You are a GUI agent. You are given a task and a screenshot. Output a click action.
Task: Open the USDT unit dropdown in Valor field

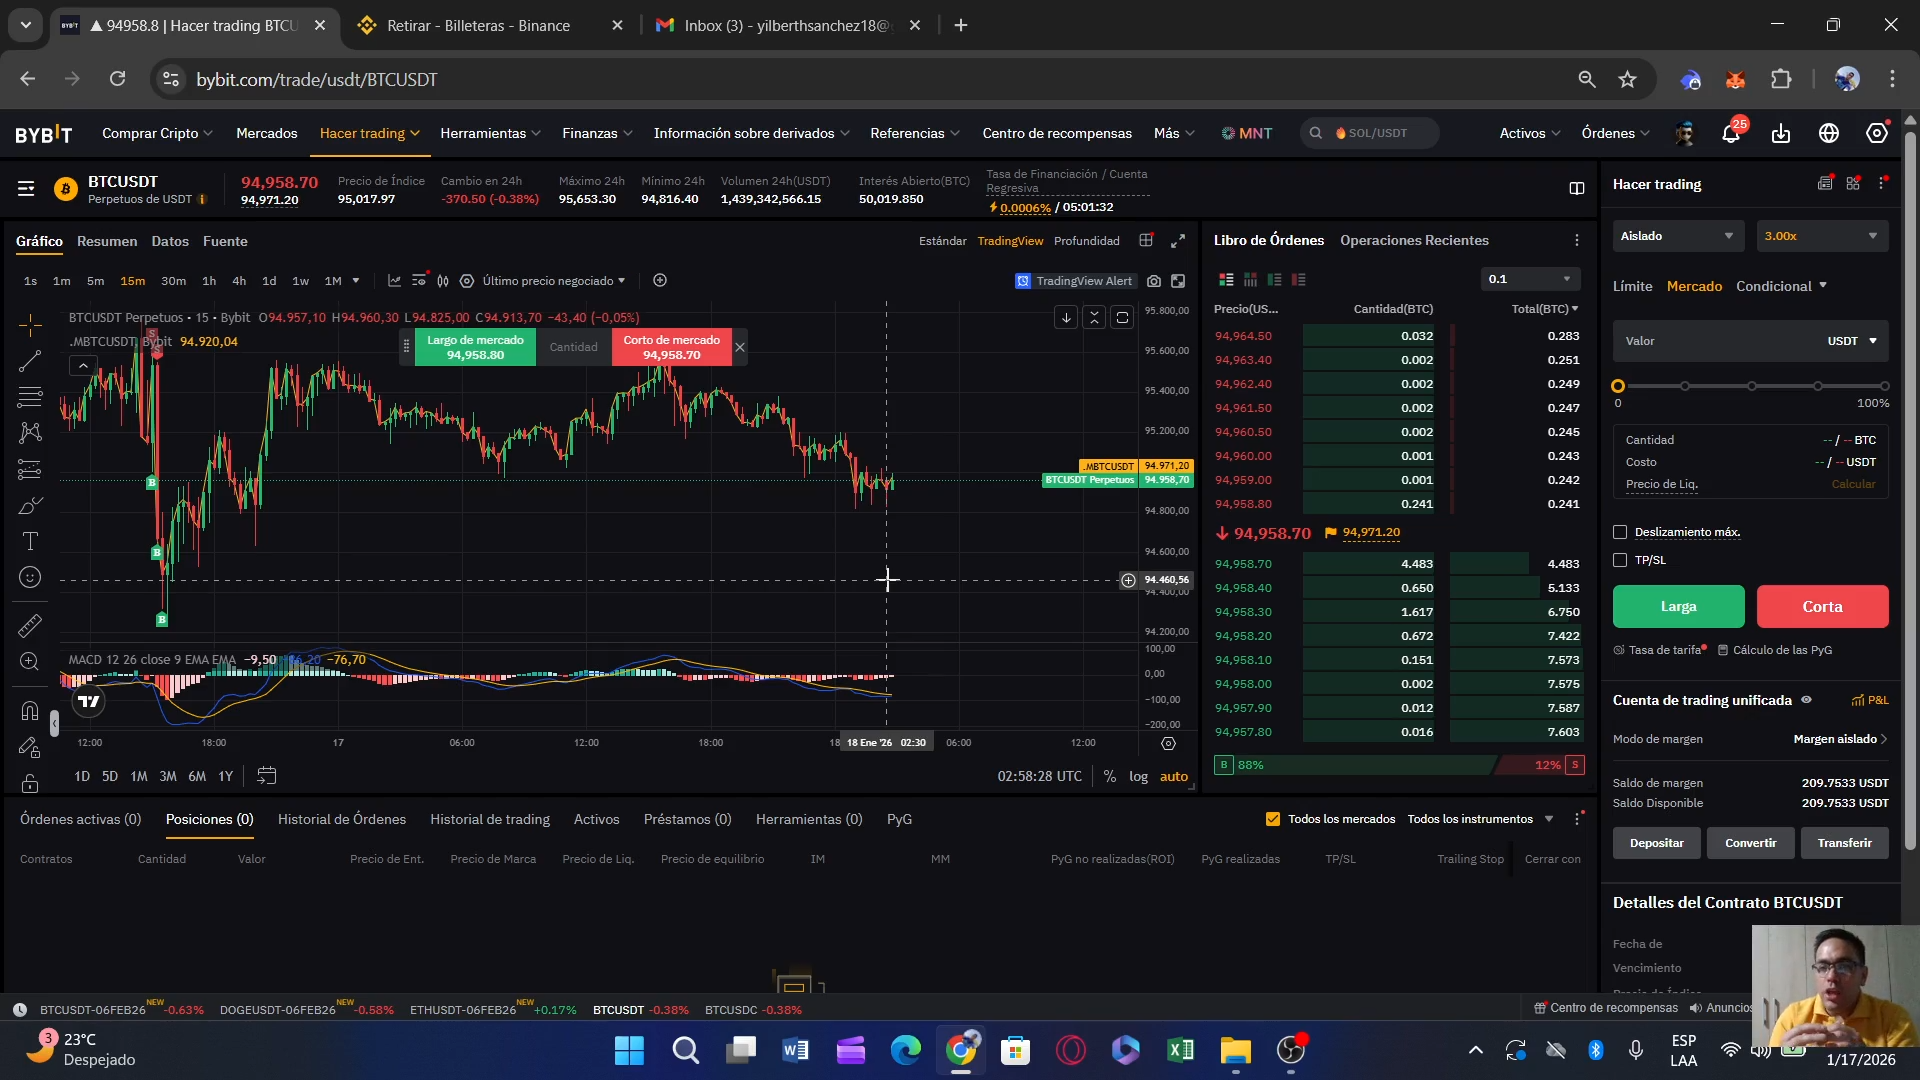pos(1852,341)
